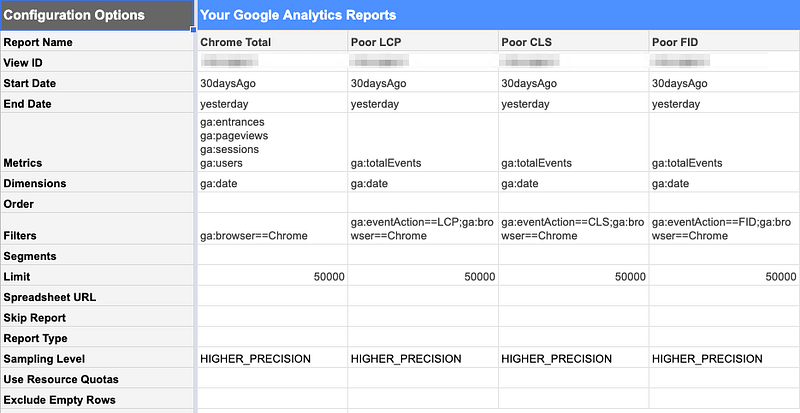Select the blurred View ID cell under Poor LCP
Viewport: 800px width, 413px height.
point(422,62)
